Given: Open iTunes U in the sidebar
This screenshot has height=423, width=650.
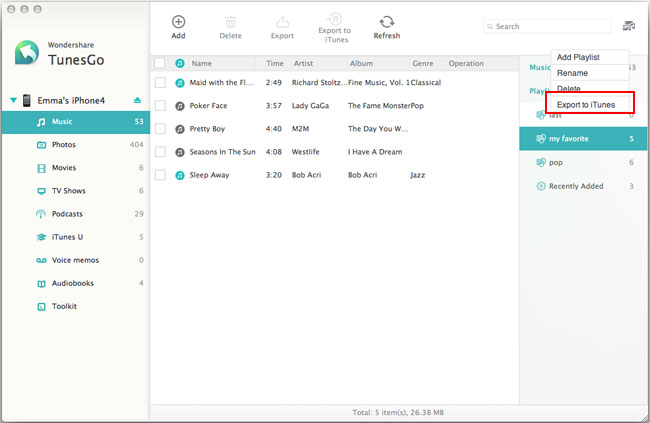Looking at the screenshot, I should [76, 237].
